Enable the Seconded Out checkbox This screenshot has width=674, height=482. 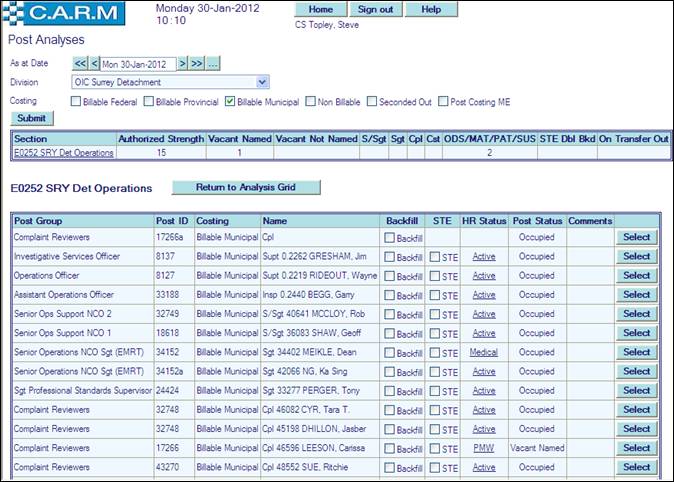373,101
